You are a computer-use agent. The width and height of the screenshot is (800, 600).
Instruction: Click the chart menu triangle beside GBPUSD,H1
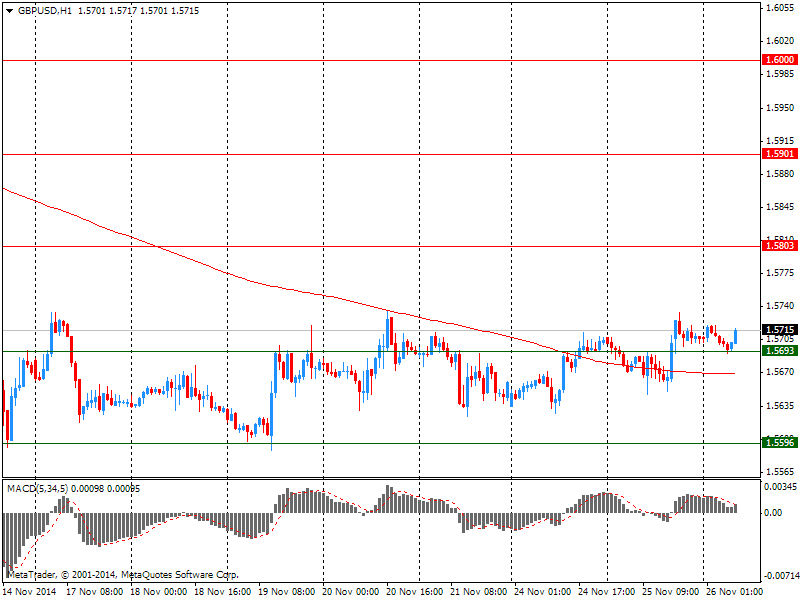tap(9, 11)
